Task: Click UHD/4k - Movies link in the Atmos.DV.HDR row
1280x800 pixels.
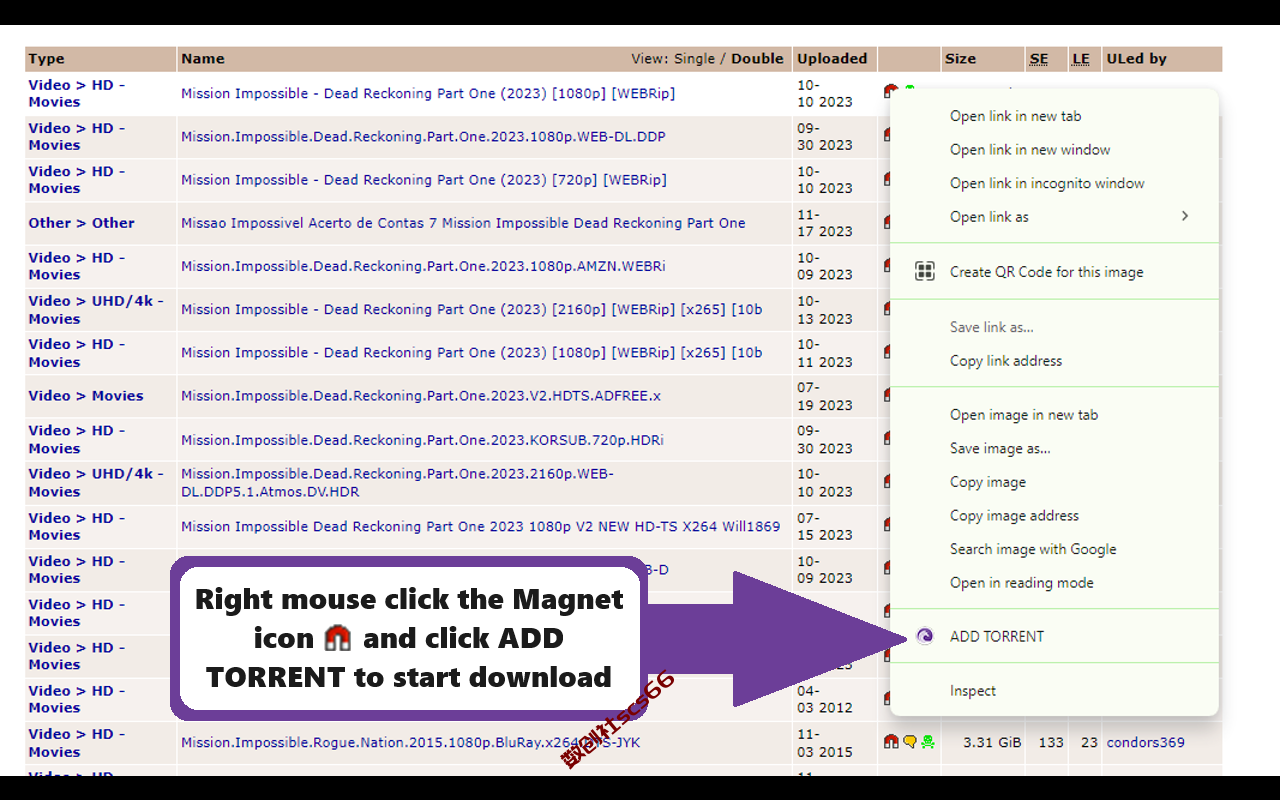Action: click(96, 483)
